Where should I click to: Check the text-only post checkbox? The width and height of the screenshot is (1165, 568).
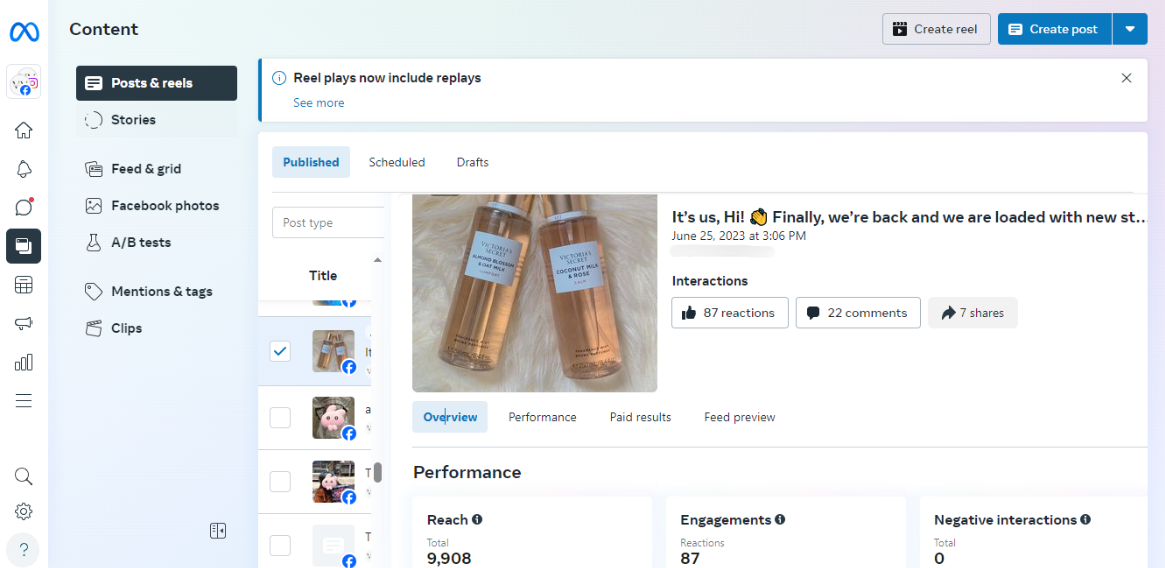(280, 546)
